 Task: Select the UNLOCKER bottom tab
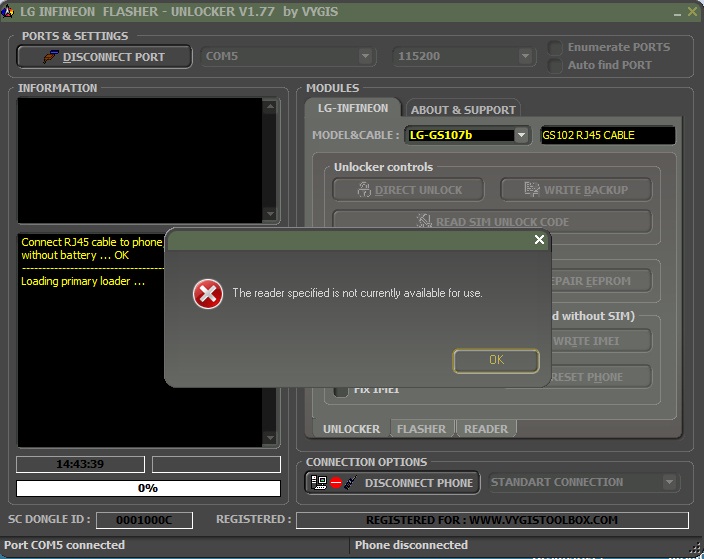point(351,429)
